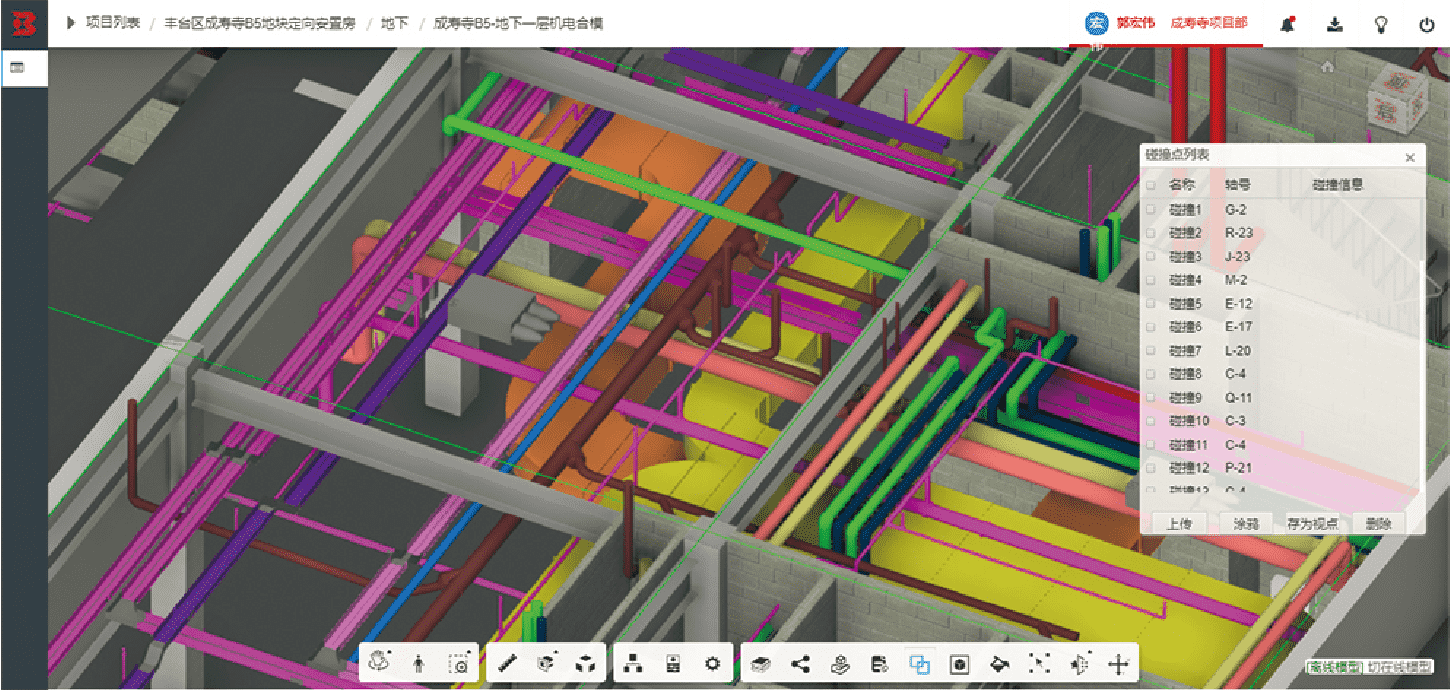Tick the select-all checkbox in list header
1450x690 pixels.
coord(1151,185)
